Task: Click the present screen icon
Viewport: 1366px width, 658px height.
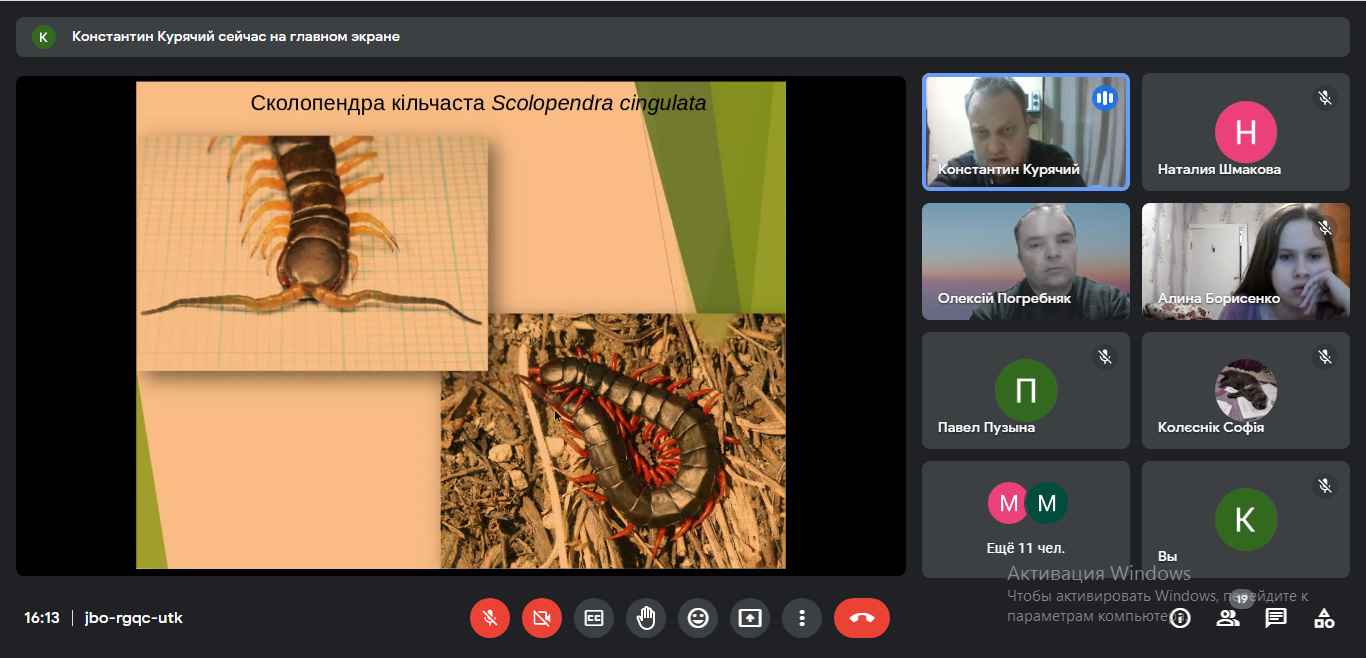Action: coord(750,618)
